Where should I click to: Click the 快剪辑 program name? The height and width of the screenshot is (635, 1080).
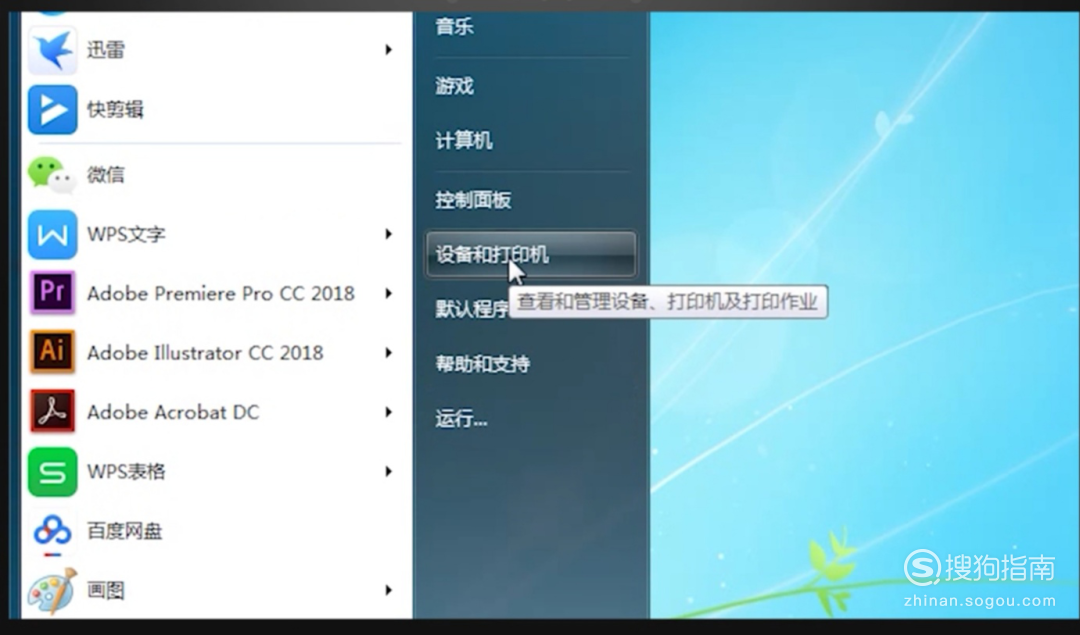click(115, 110)
